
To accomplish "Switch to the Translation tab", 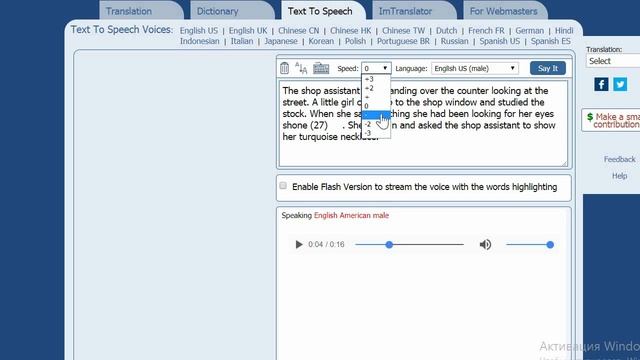I will (x=141, y=11).
